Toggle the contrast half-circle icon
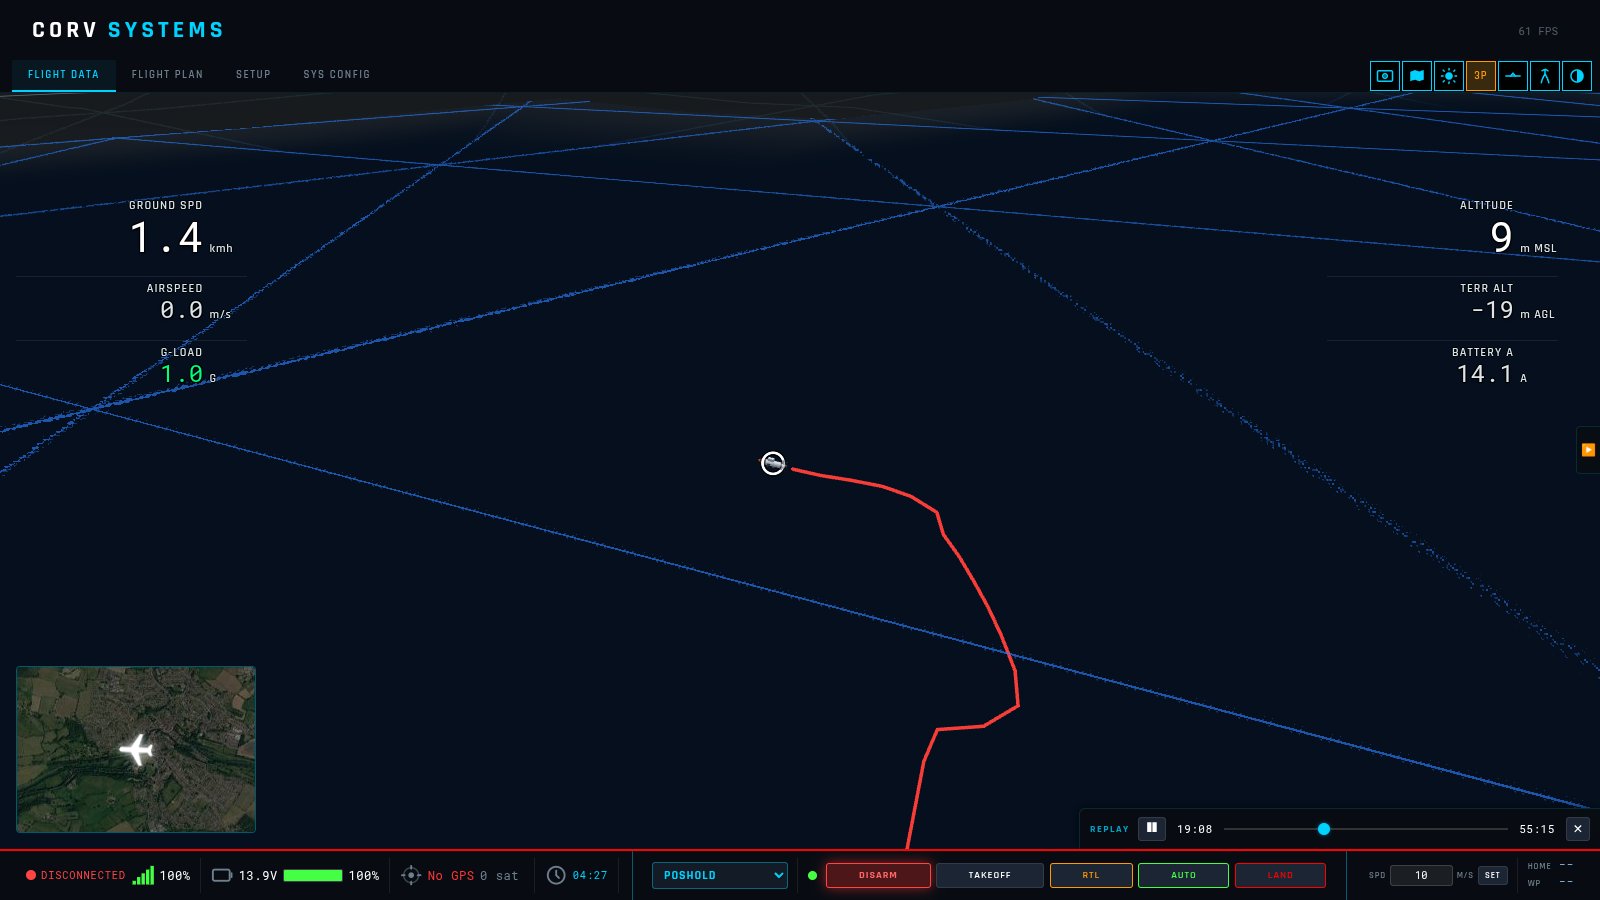The height and width of the screenshot is (900, 1600). click(x=1576, y=75)
